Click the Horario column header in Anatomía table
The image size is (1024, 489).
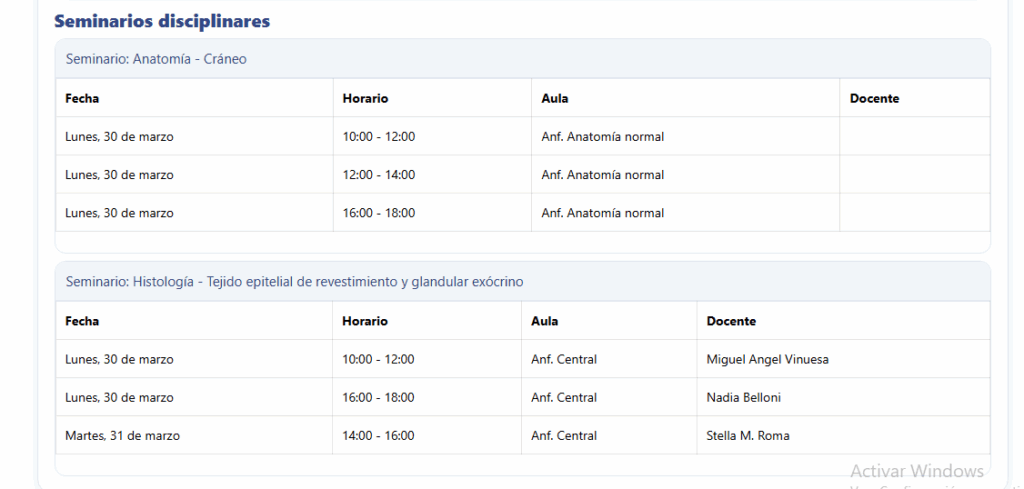(x=365, y=98)
